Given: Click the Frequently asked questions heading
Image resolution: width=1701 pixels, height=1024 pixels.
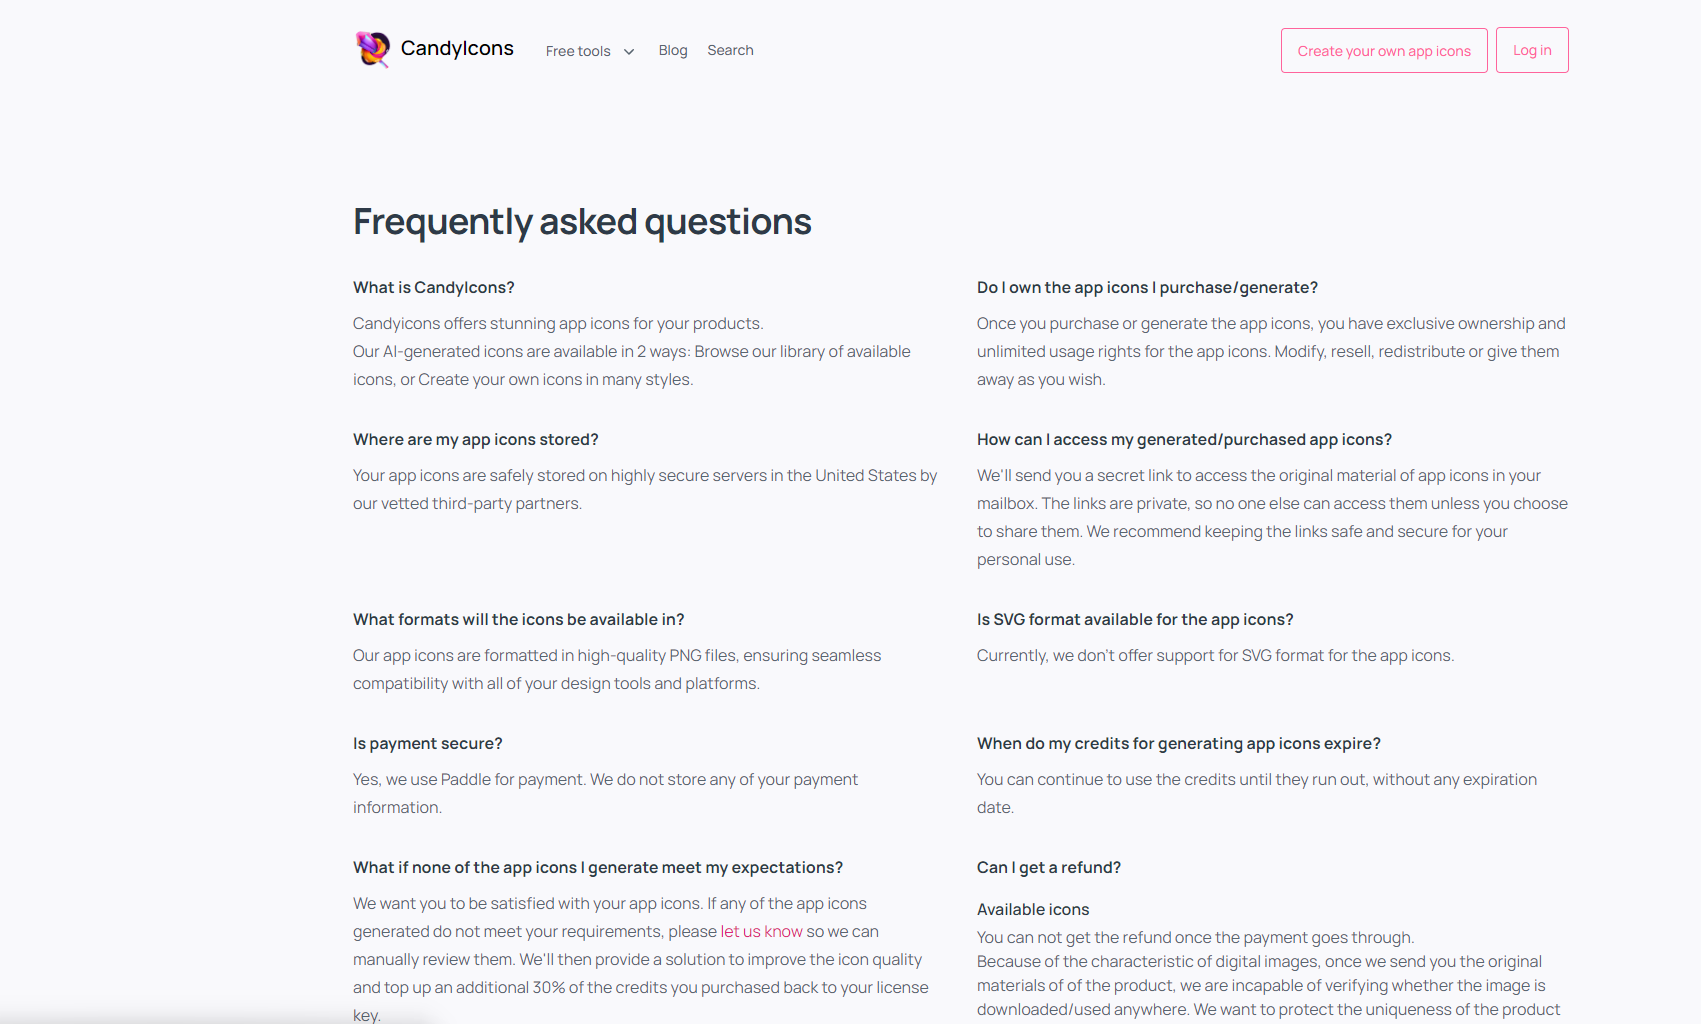Looking at the screenshot, I should (x=582, y=222).
